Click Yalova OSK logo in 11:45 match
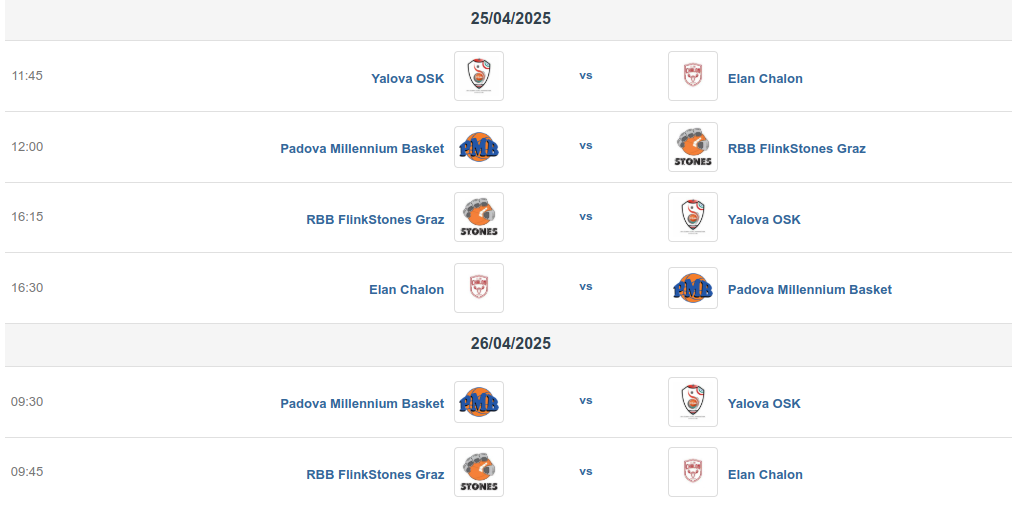This screenshot has height=512, width=1012. point(479,76)
